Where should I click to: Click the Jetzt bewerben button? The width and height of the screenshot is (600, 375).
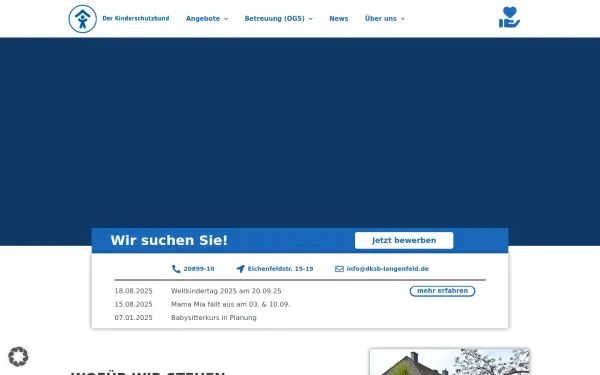pos(404,240)
